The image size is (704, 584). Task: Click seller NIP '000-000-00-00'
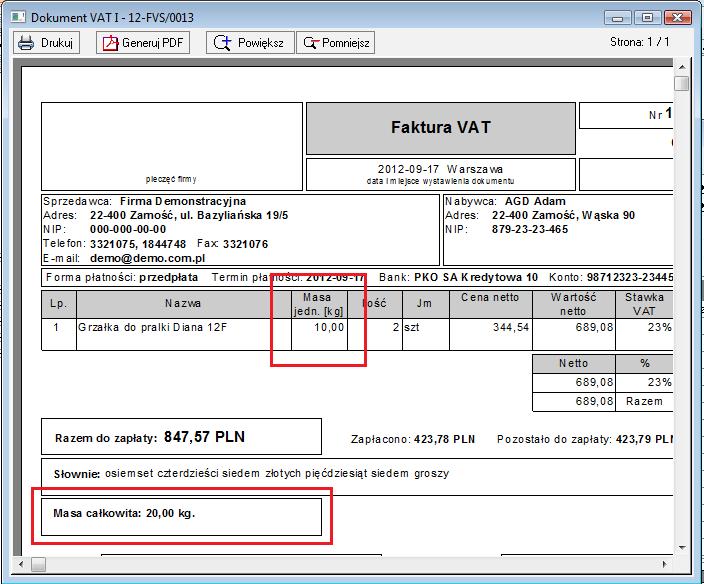point(128,229)
